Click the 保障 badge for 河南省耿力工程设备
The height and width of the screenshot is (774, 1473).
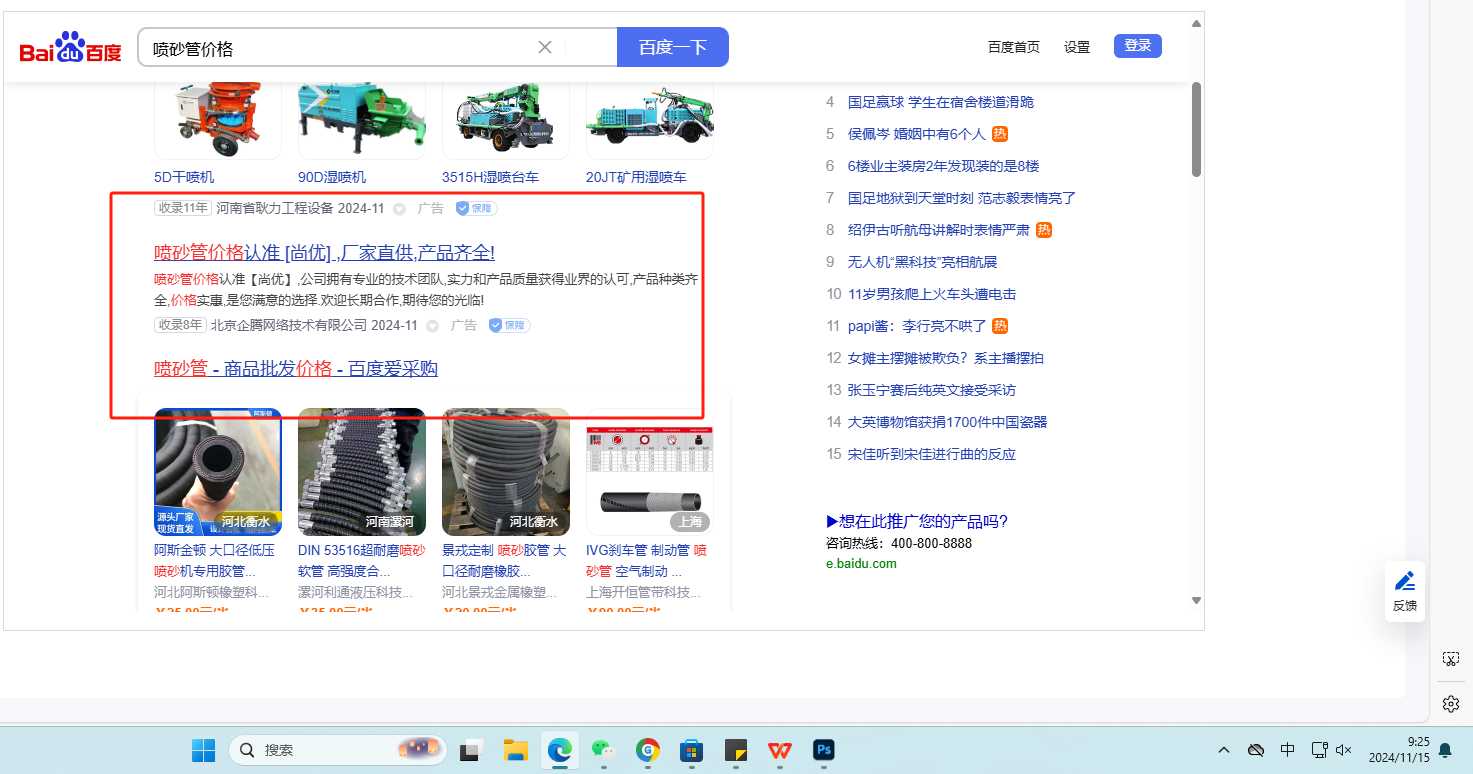pyautogui.click(x=476, y=208)
